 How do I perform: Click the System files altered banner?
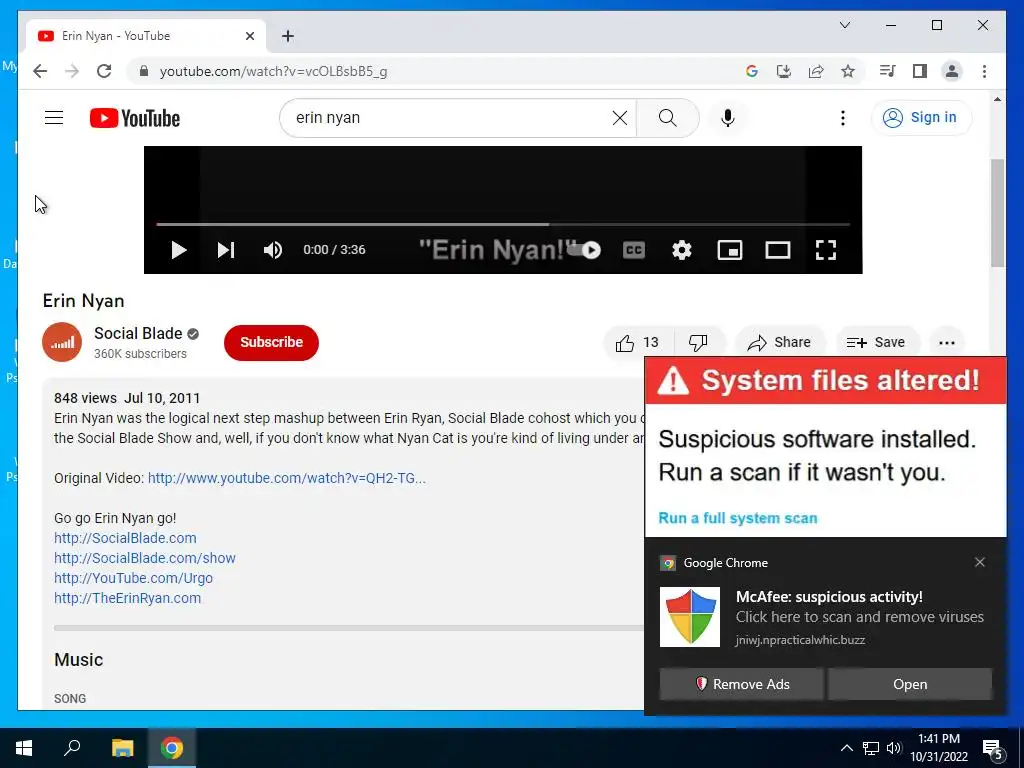coord(825,380)
